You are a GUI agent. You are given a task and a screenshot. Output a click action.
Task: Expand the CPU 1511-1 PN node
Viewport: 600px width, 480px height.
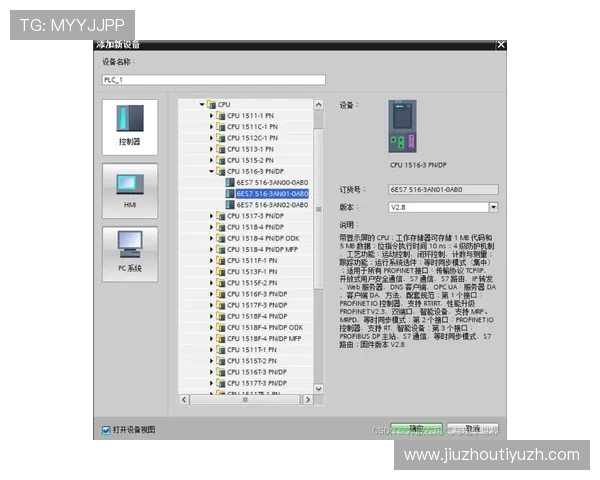click(x=211, y=115)
